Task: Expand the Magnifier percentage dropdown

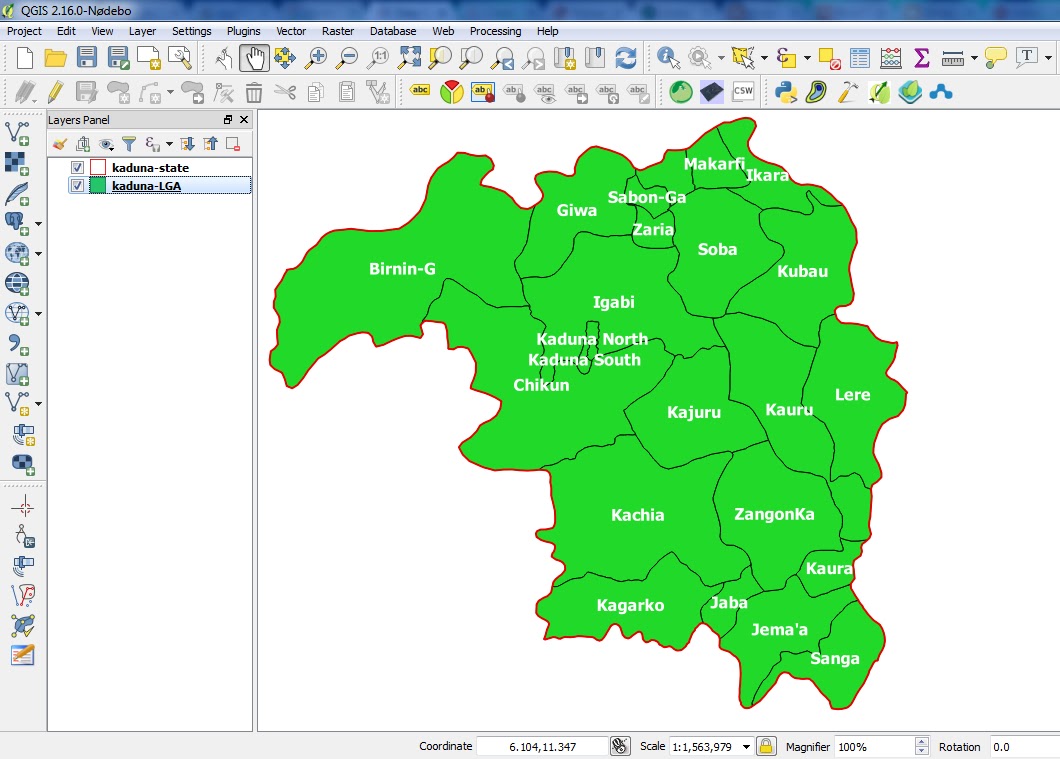Action: click(x=918, y=746)
